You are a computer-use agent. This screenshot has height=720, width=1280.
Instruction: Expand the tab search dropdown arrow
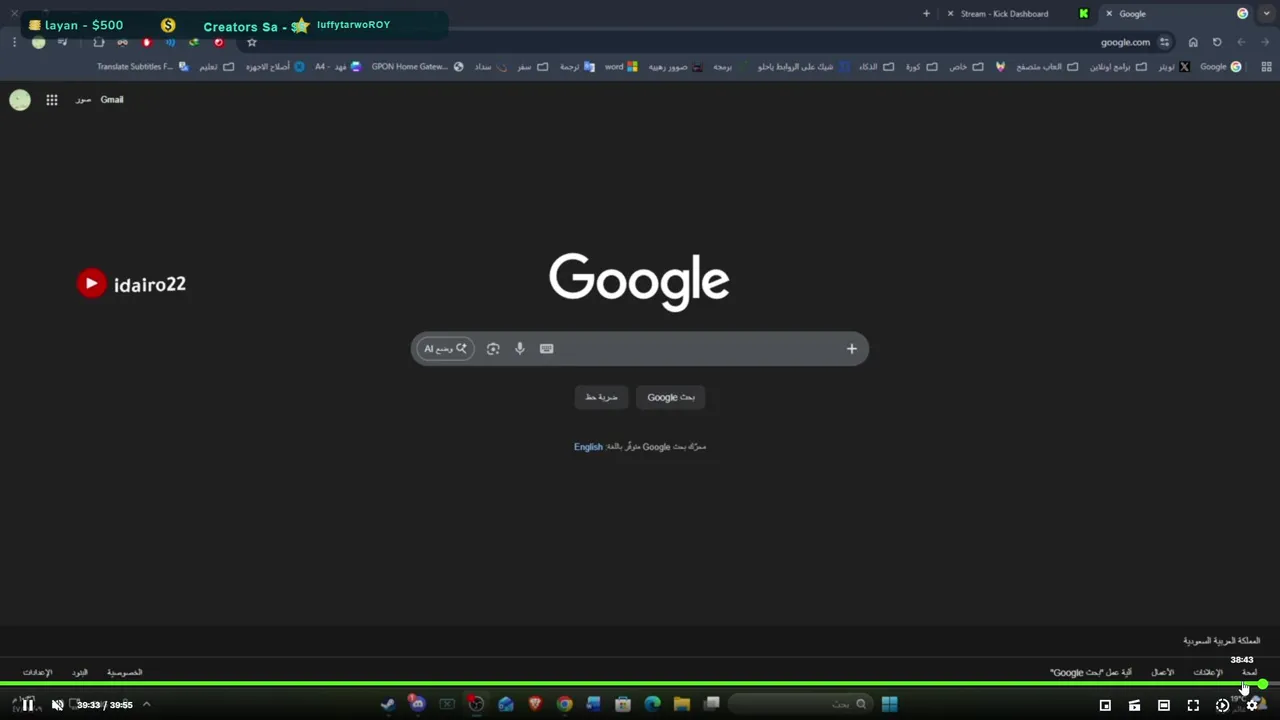click(1268, 14)
